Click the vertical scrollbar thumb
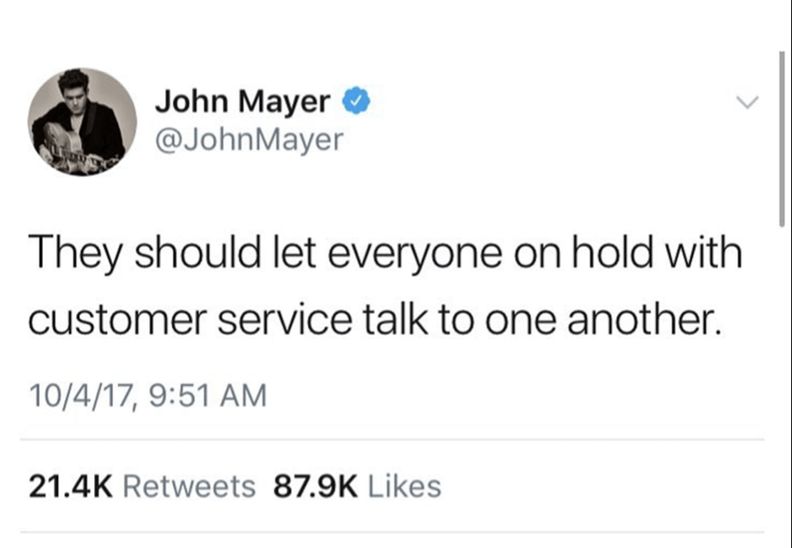 pos(781,138)
